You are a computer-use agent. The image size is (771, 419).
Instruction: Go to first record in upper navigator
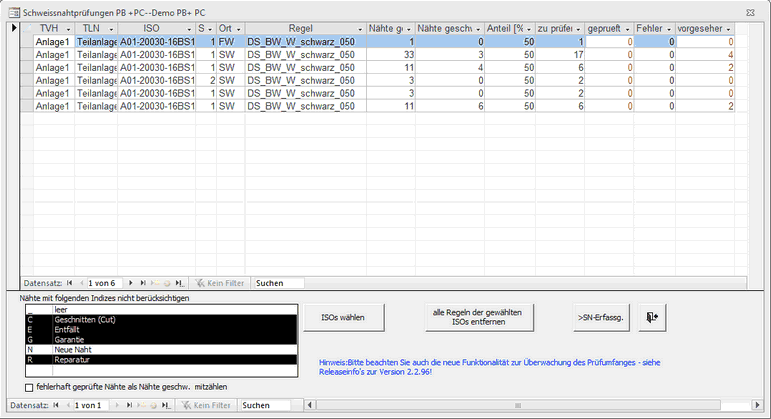(69, 283)
